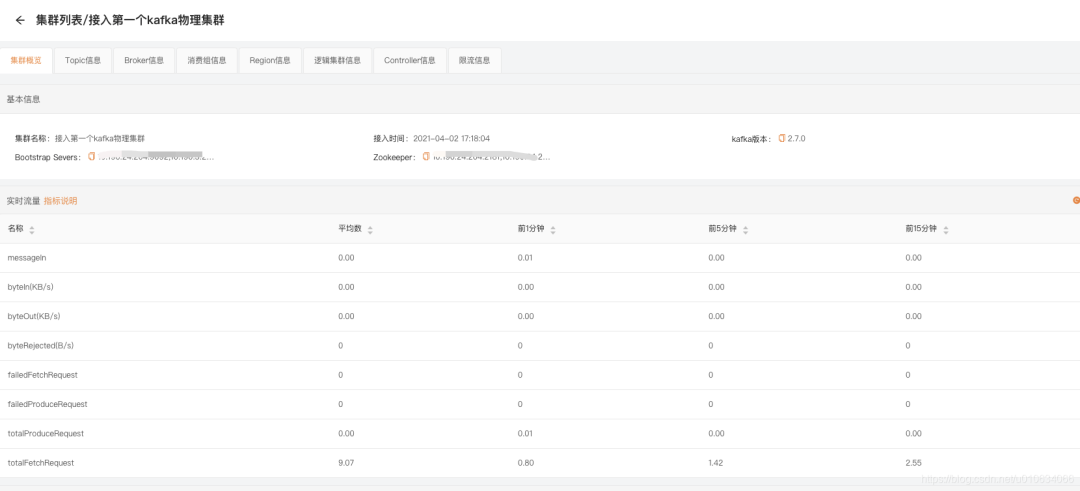Click the byteIn(KB/s) row name

tap(30, 286)
